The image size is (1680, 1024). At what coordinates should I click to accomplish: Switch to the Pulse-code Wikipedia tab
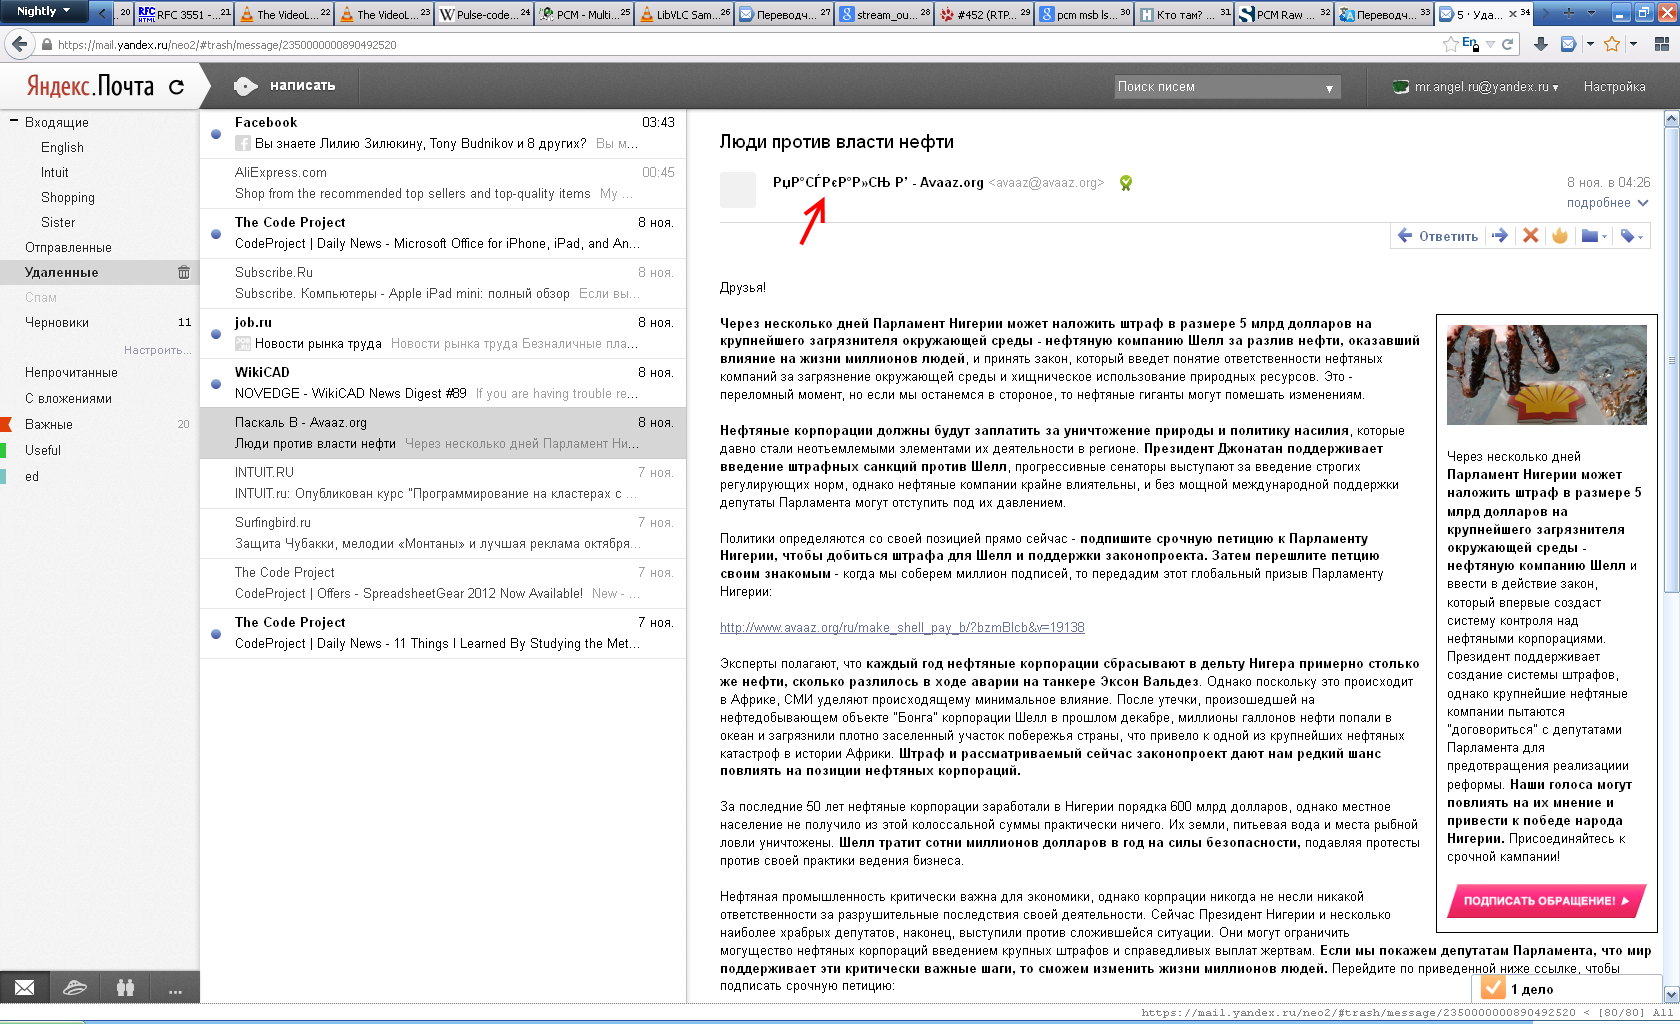pyautogui.click(x=485, y=14)
